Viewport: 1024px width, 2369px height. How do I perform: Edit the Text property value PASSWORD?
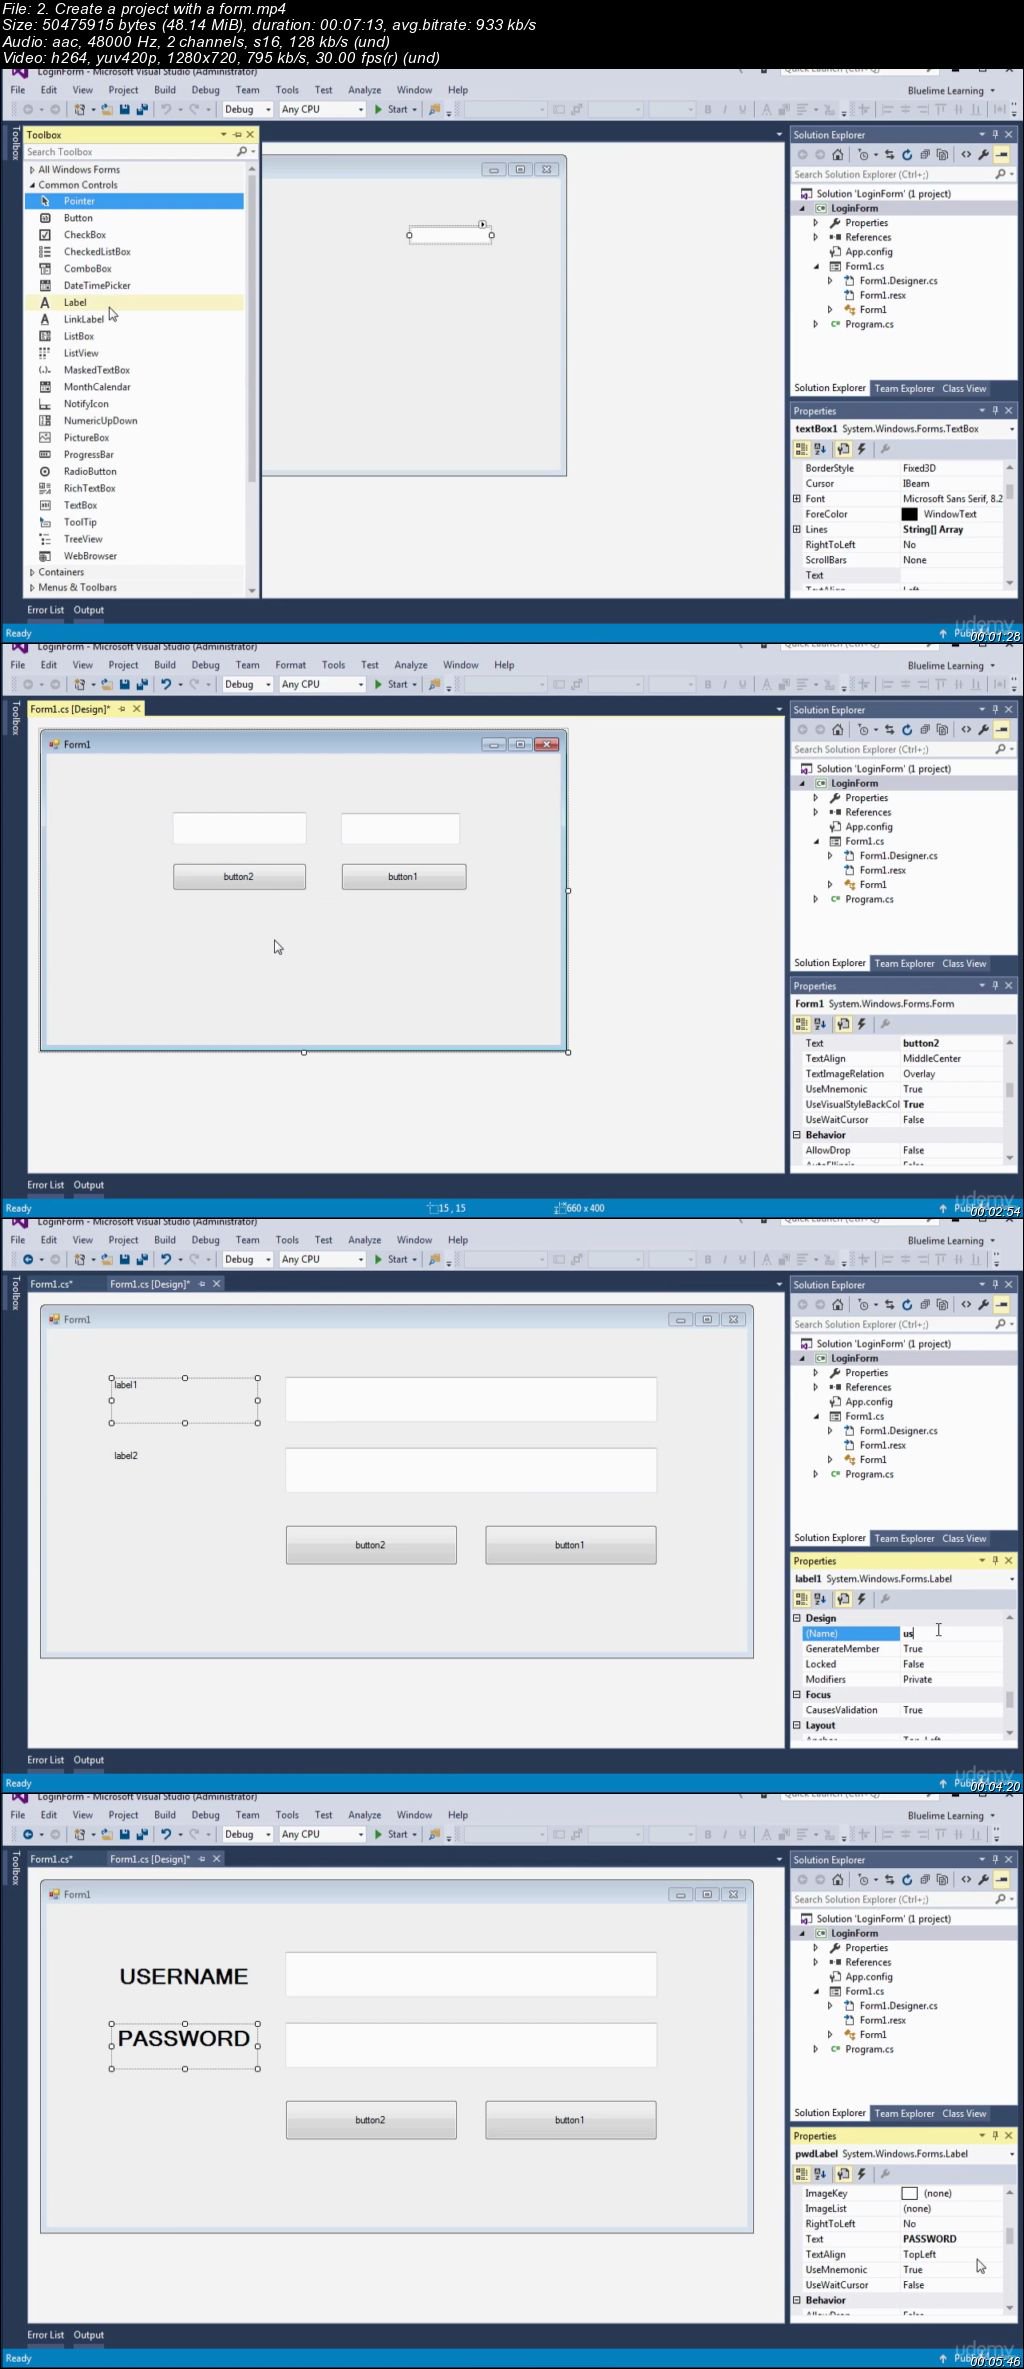pyautogui.click(x=952, y=2240)
